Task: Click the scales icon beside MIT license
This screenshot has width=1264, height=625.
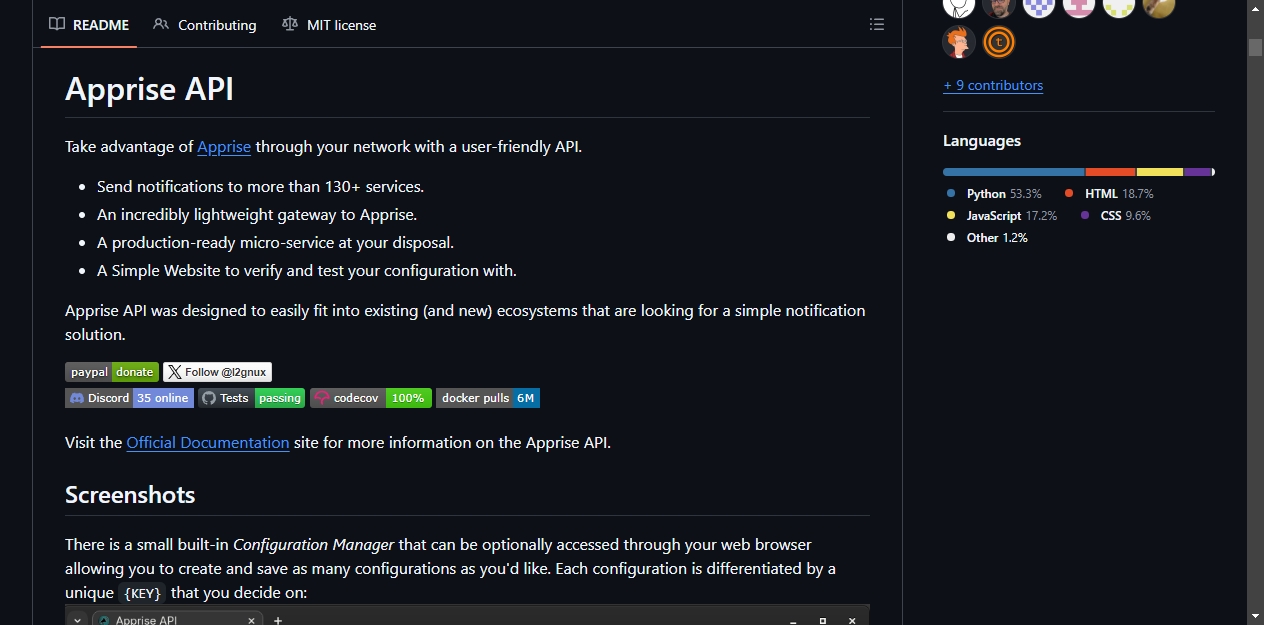Action: pyautogui.click(x=290, y=25)
